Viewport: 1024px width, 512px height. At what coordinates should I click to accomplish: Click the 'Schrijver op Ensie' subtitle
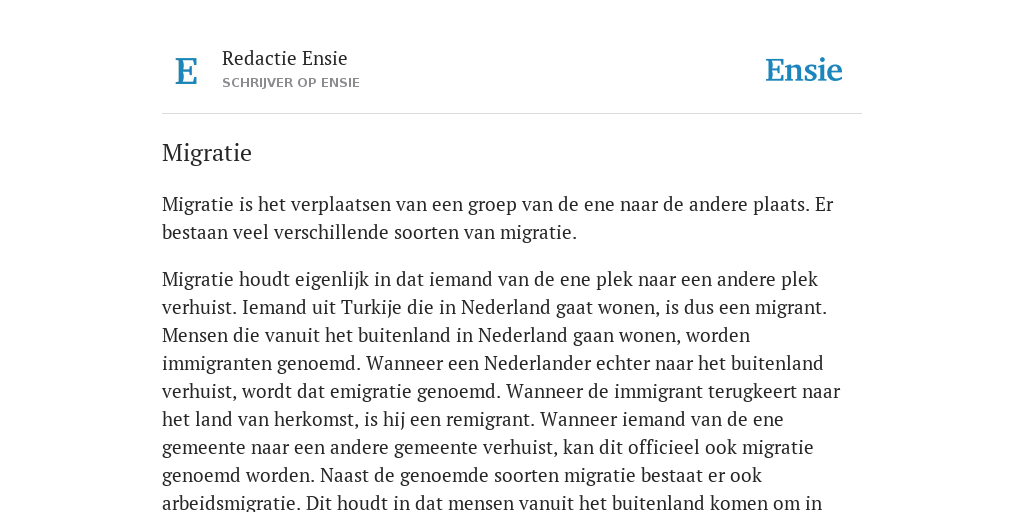tap(291, 83)
